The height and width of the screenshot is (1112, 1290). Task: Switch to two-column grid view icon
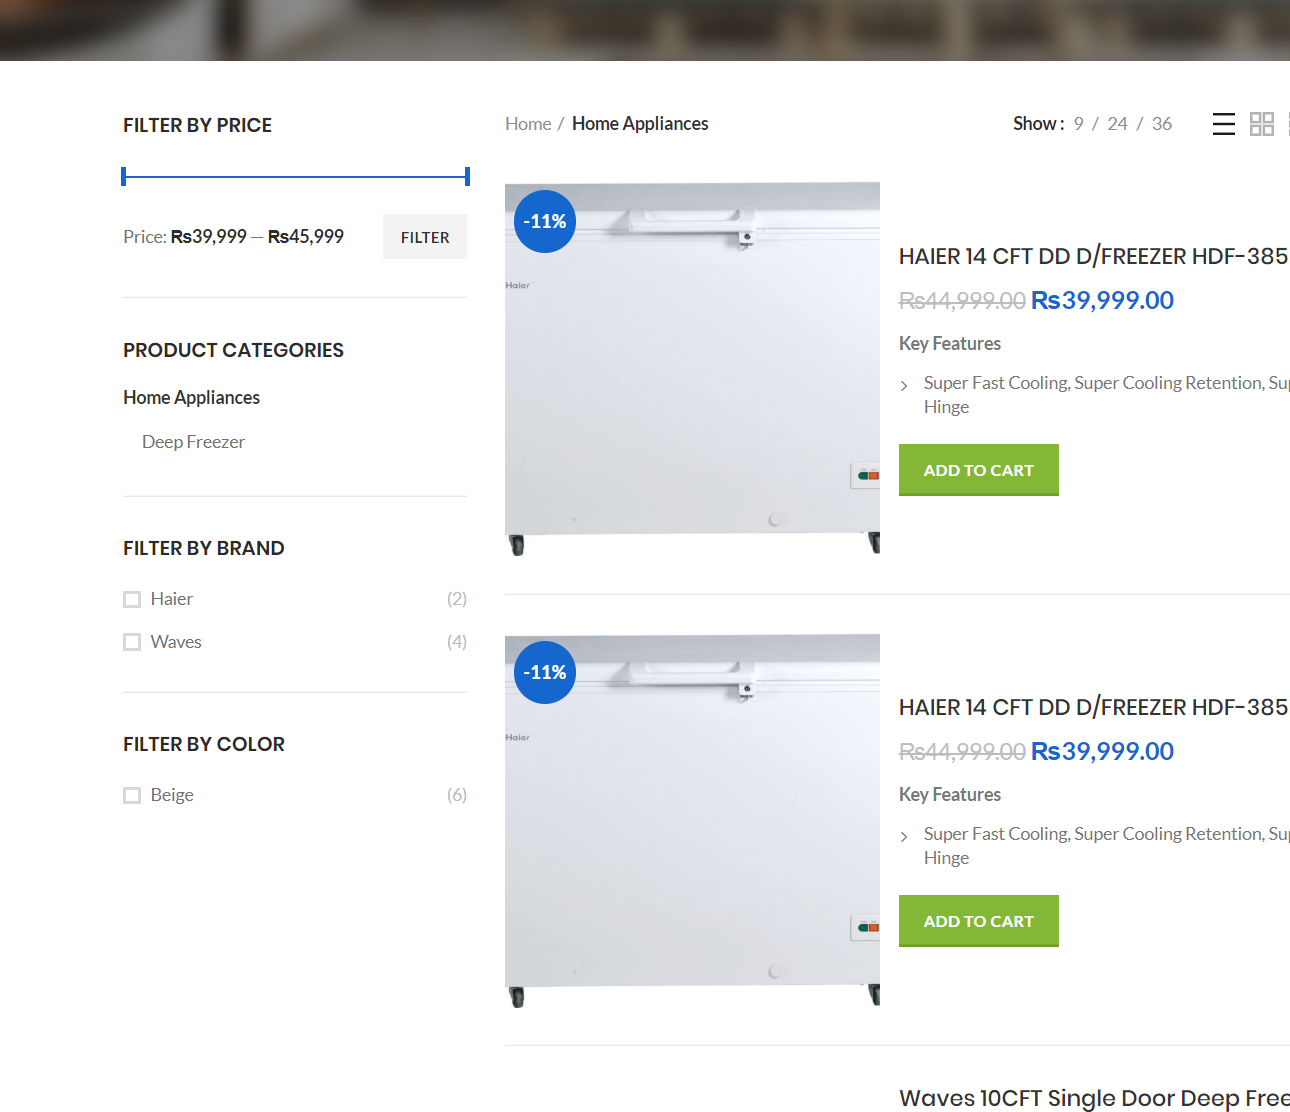point(1262,124)
